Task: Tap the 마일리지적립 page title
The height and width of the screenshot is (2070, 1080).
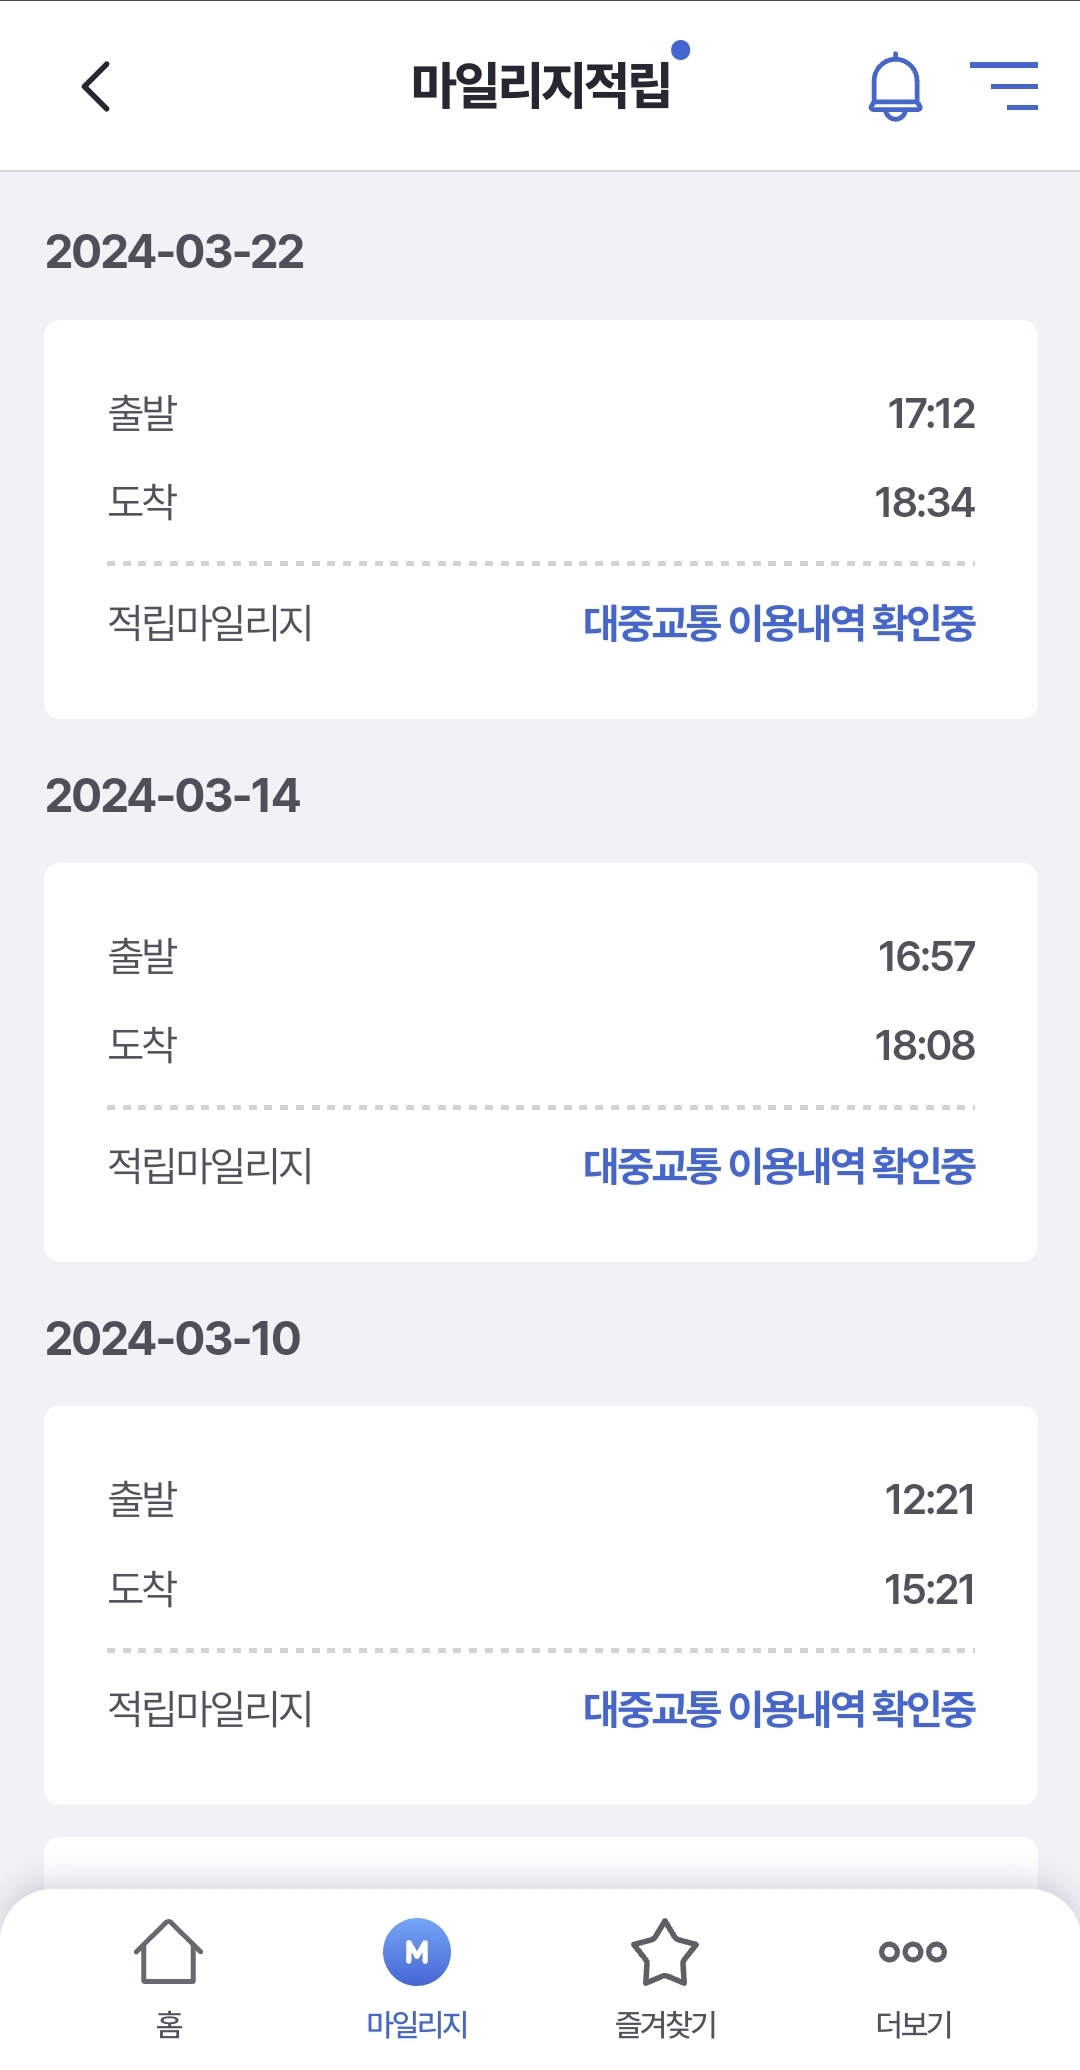Action: [x=540, y=86]
